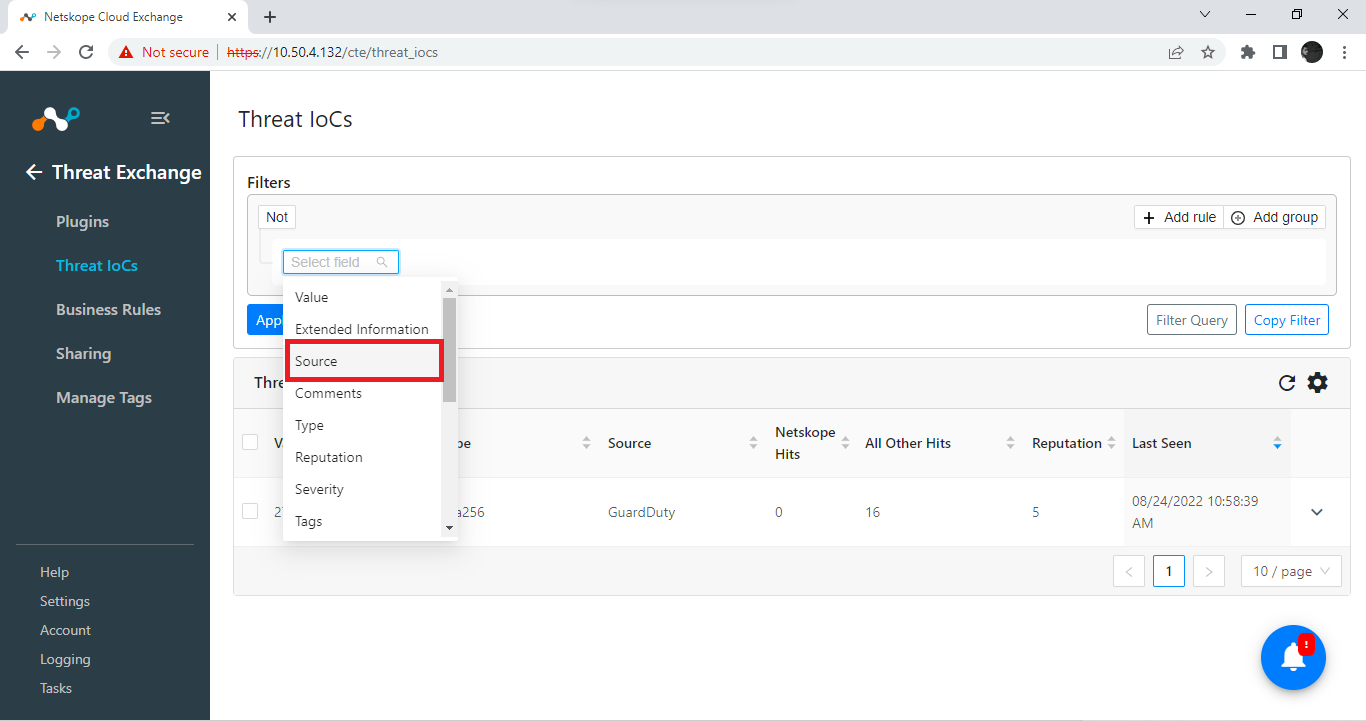Open Chrome three-dot menu

1344,52
